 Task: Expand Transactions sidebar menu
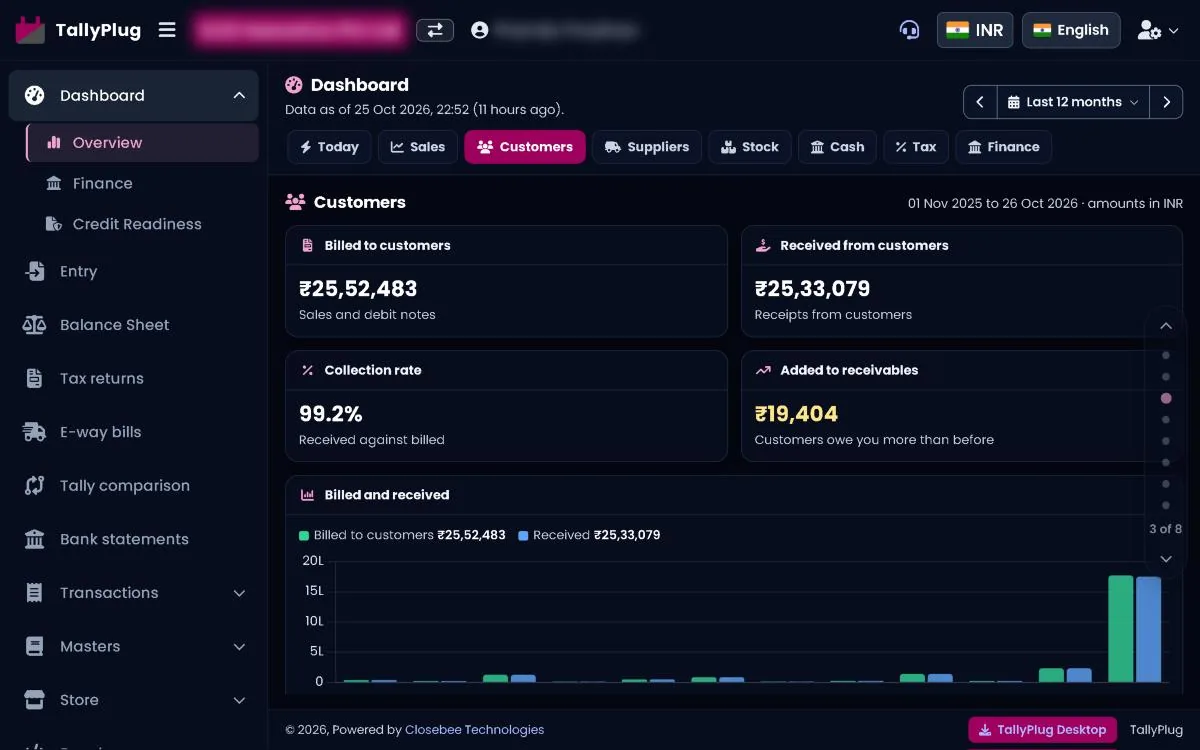point(133,593)
